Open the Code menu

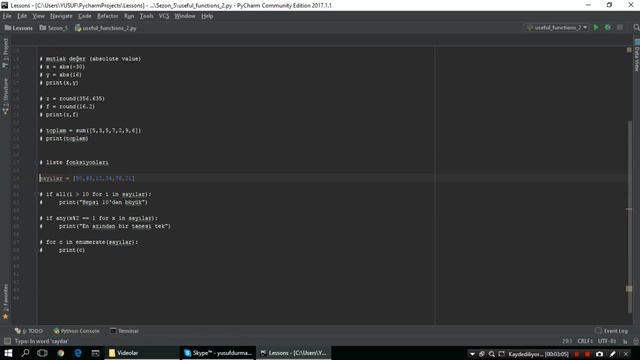(x=84, y=16)
